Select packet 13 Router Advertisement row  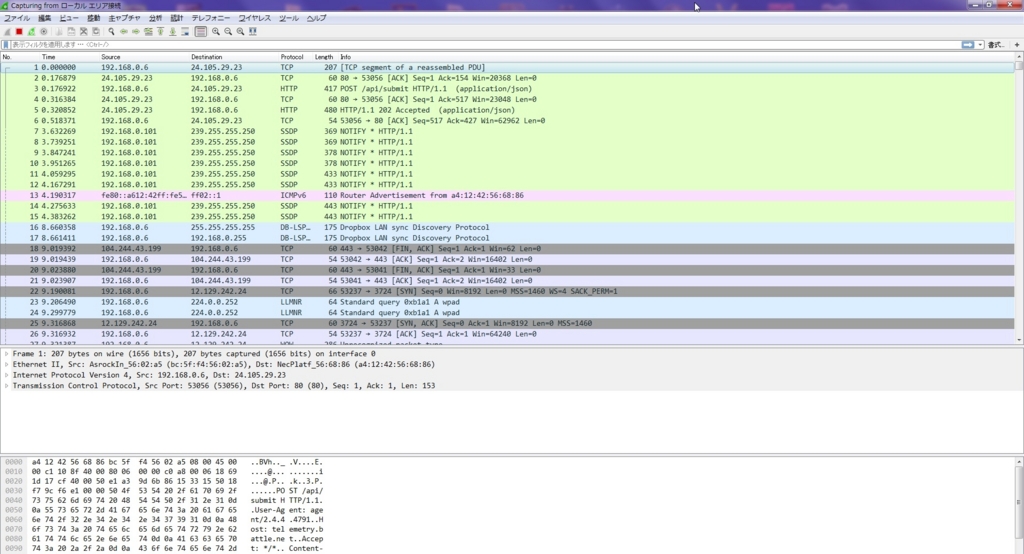point(507,195)
